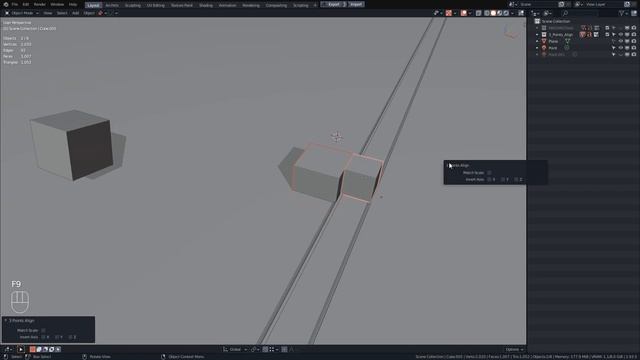Select solid viewport shading
640x360 pixels.
pyautogui.click(x=493, y=13)
